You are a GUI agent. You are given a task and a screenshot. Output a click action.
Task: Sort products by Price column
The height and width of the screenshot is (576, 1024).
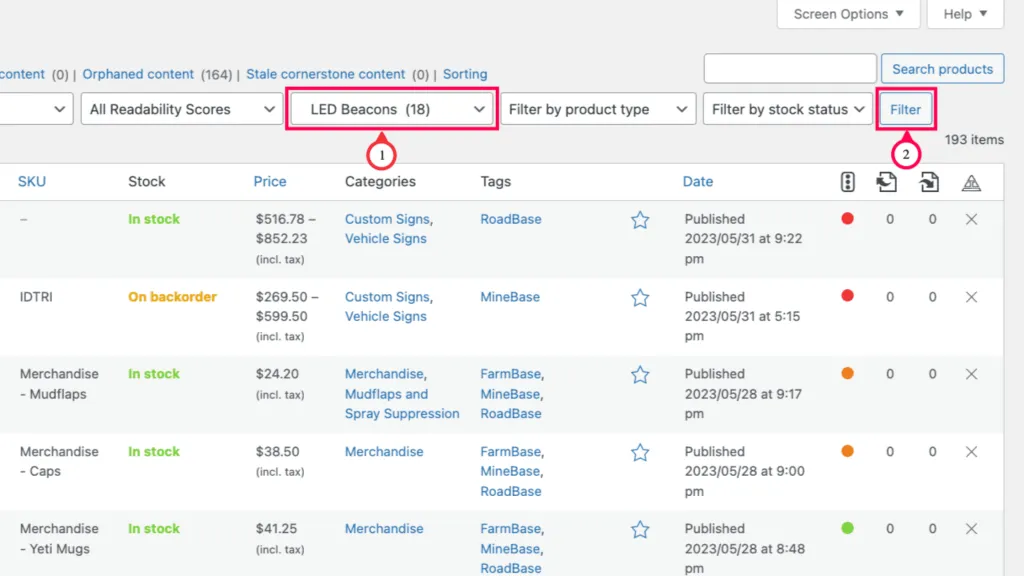[270, 182]
